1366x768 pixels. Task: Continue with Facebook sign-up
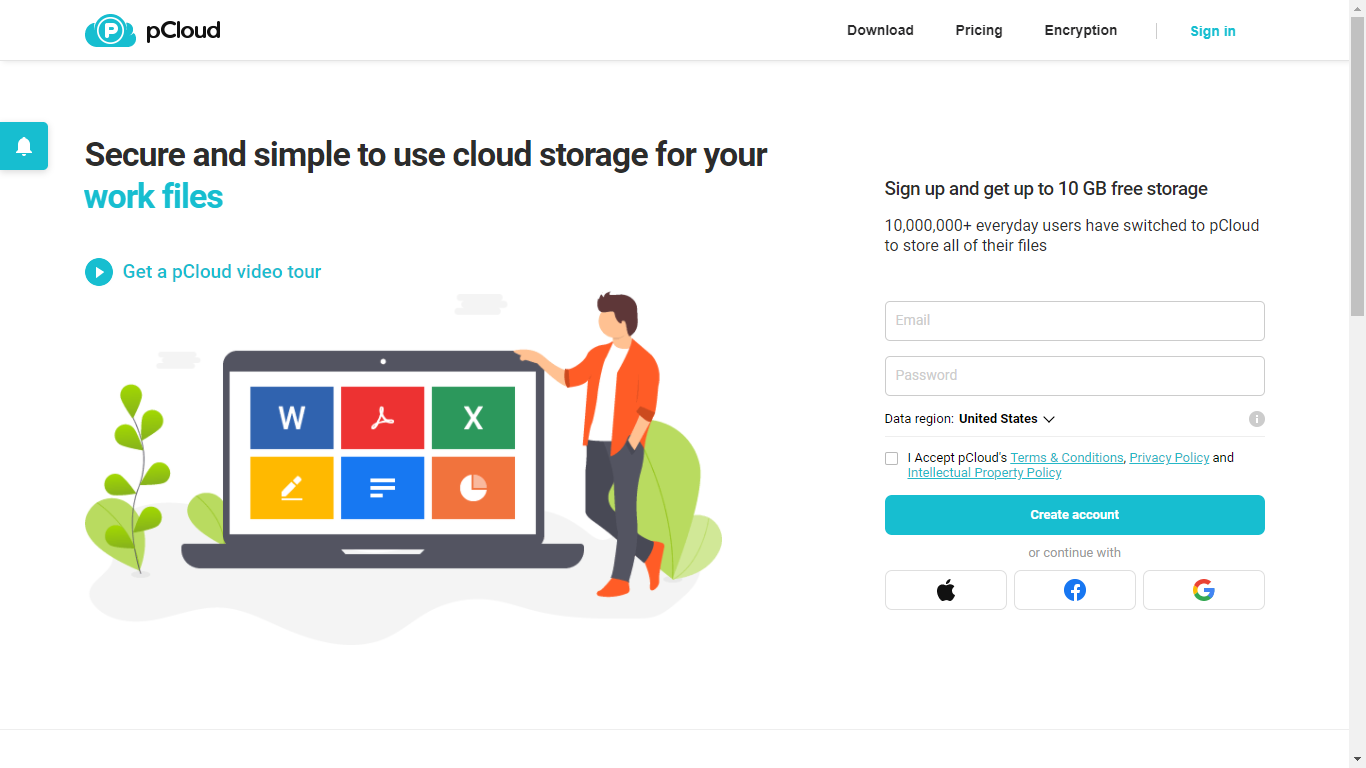coord(1075,590)
